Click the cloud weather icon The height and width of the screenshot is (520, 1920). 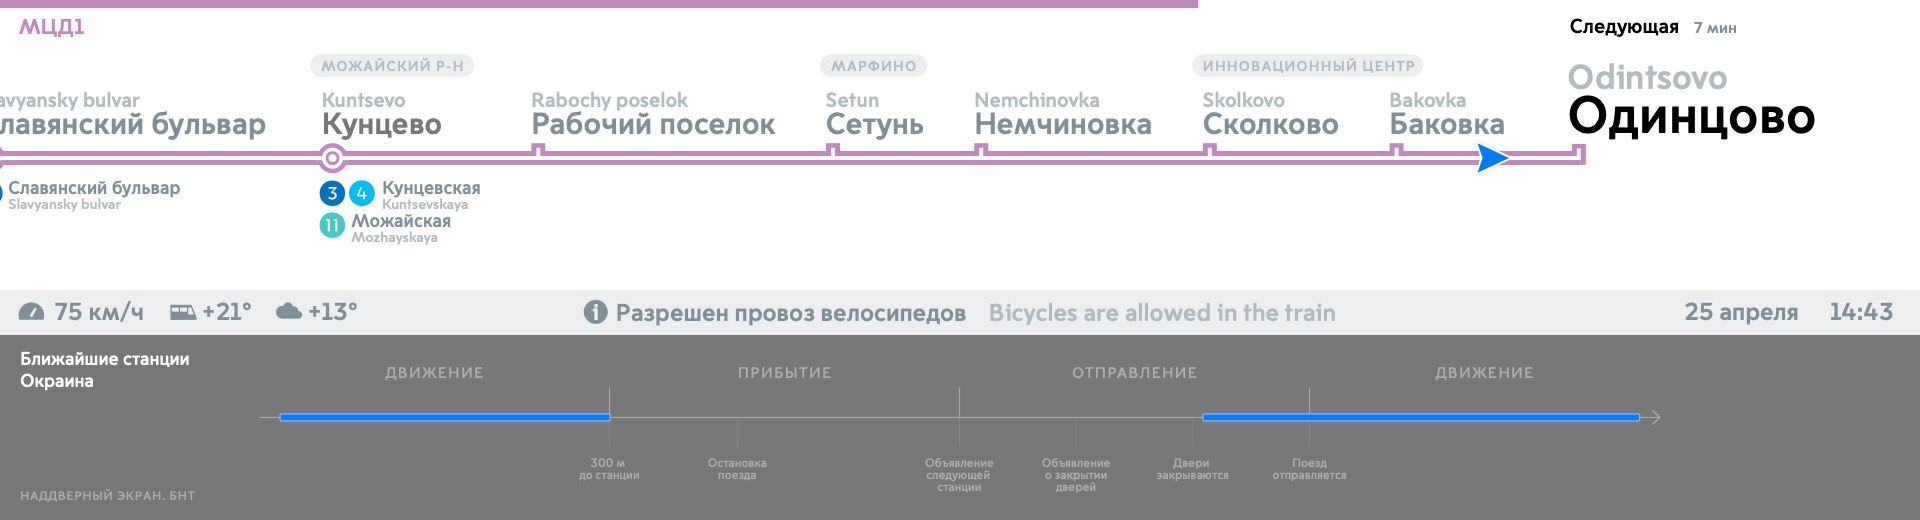(x=289, y=312)
